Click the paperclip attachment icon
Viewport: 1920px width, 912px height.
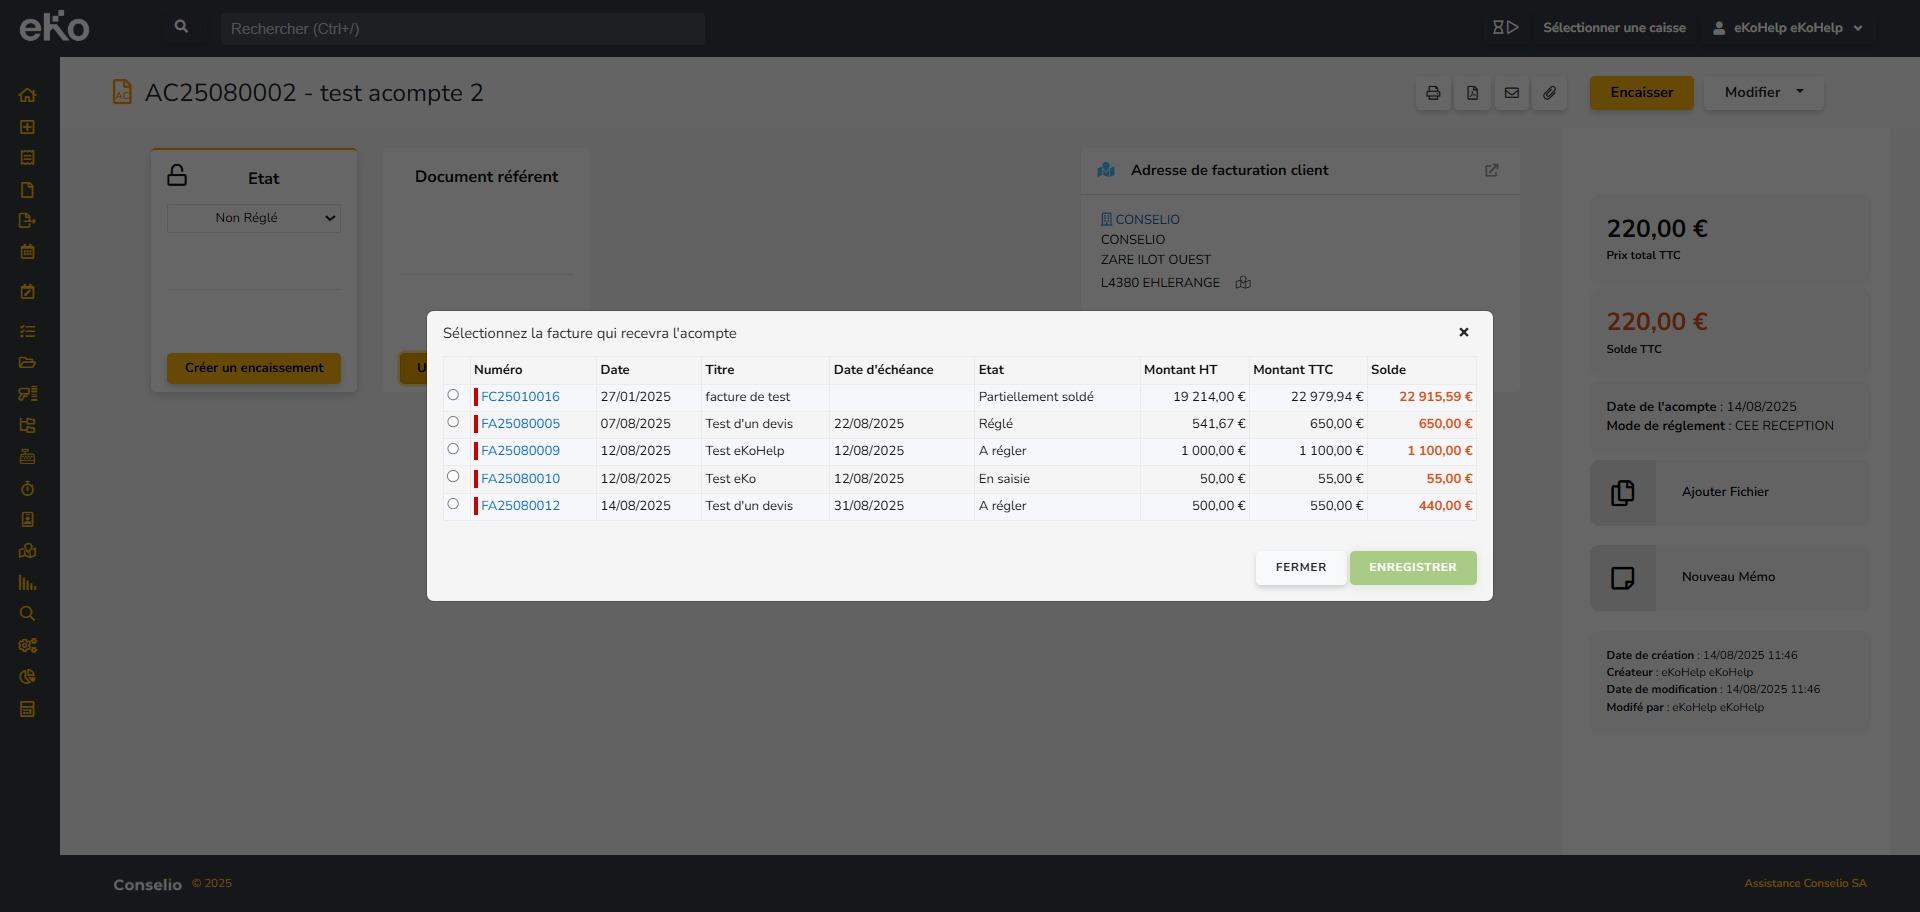[1549, 93]
